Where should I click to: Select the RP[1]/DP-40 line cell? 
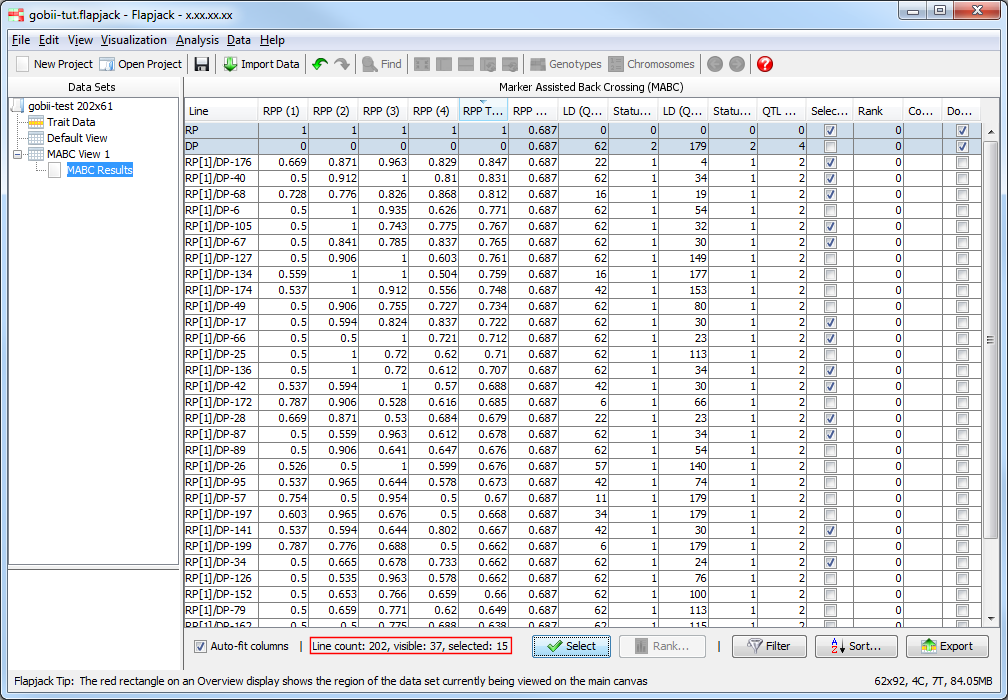(x=221, y=179)
